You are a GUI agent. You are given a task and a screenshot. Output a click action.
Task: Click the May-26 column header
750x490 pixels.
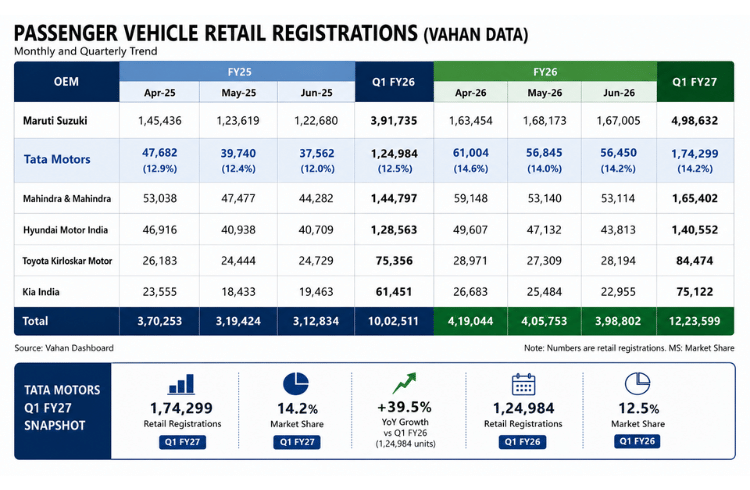[545, 92]
